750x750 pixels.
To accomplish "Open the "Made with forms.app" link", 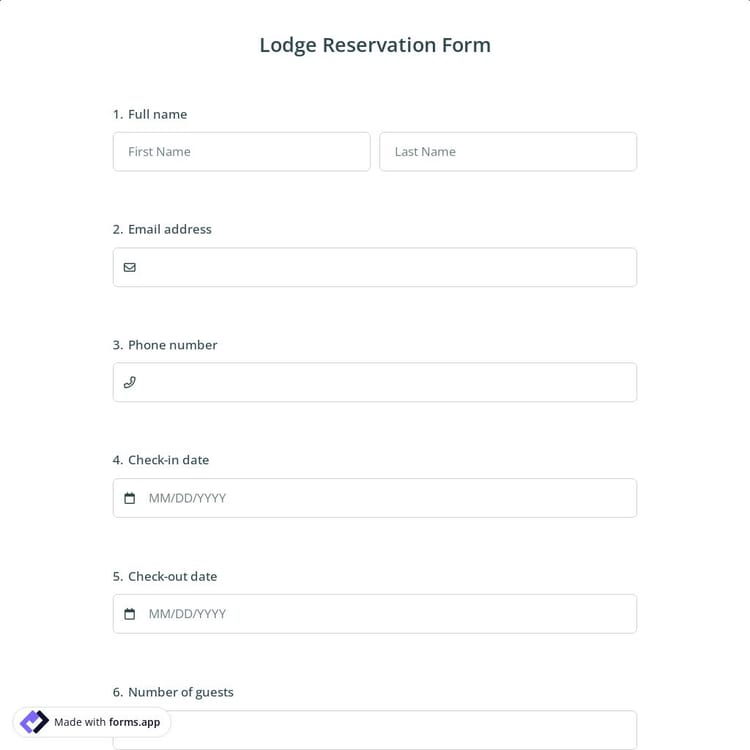I will pos(106,722).
